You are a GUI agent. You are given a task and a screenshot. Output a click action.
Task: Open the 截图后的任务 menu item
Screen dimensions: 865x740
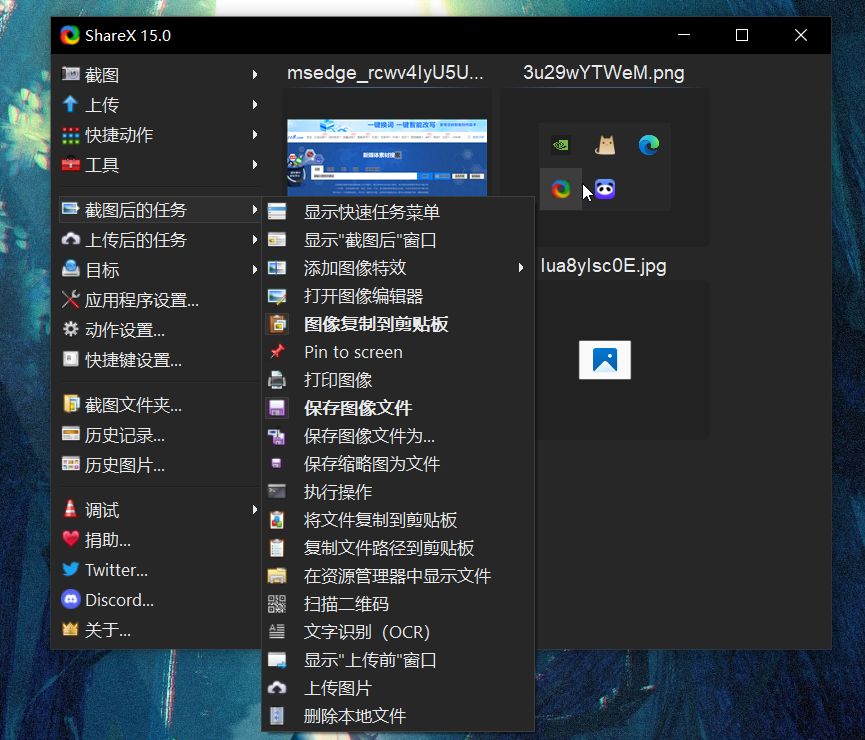pyautogui.click(x=160, y=210)
